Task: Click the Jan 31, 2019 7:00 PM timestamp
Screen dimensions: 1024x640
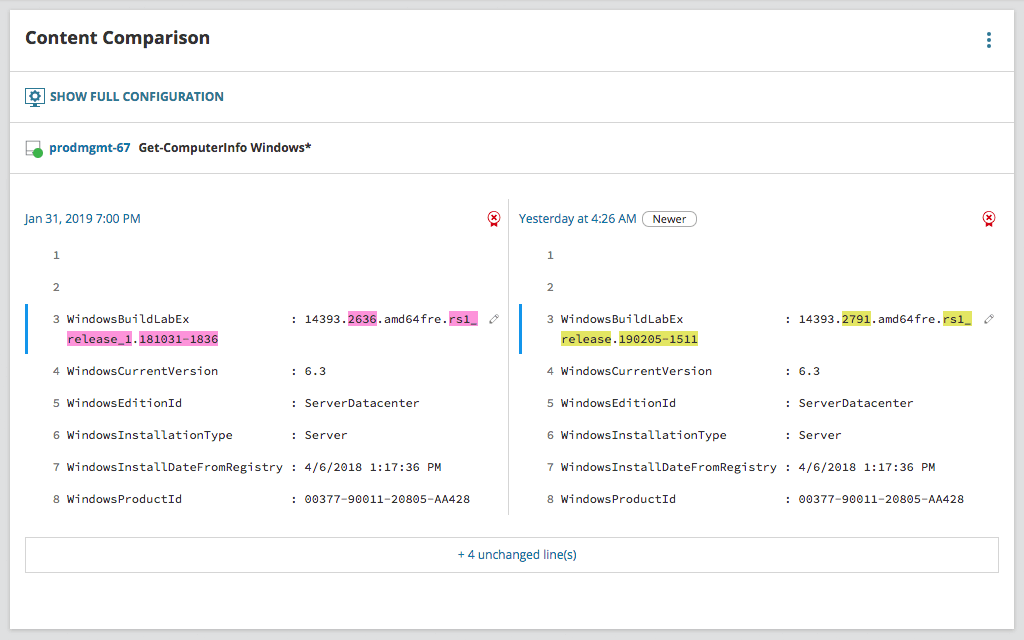Action: click(x=81, y=218)
